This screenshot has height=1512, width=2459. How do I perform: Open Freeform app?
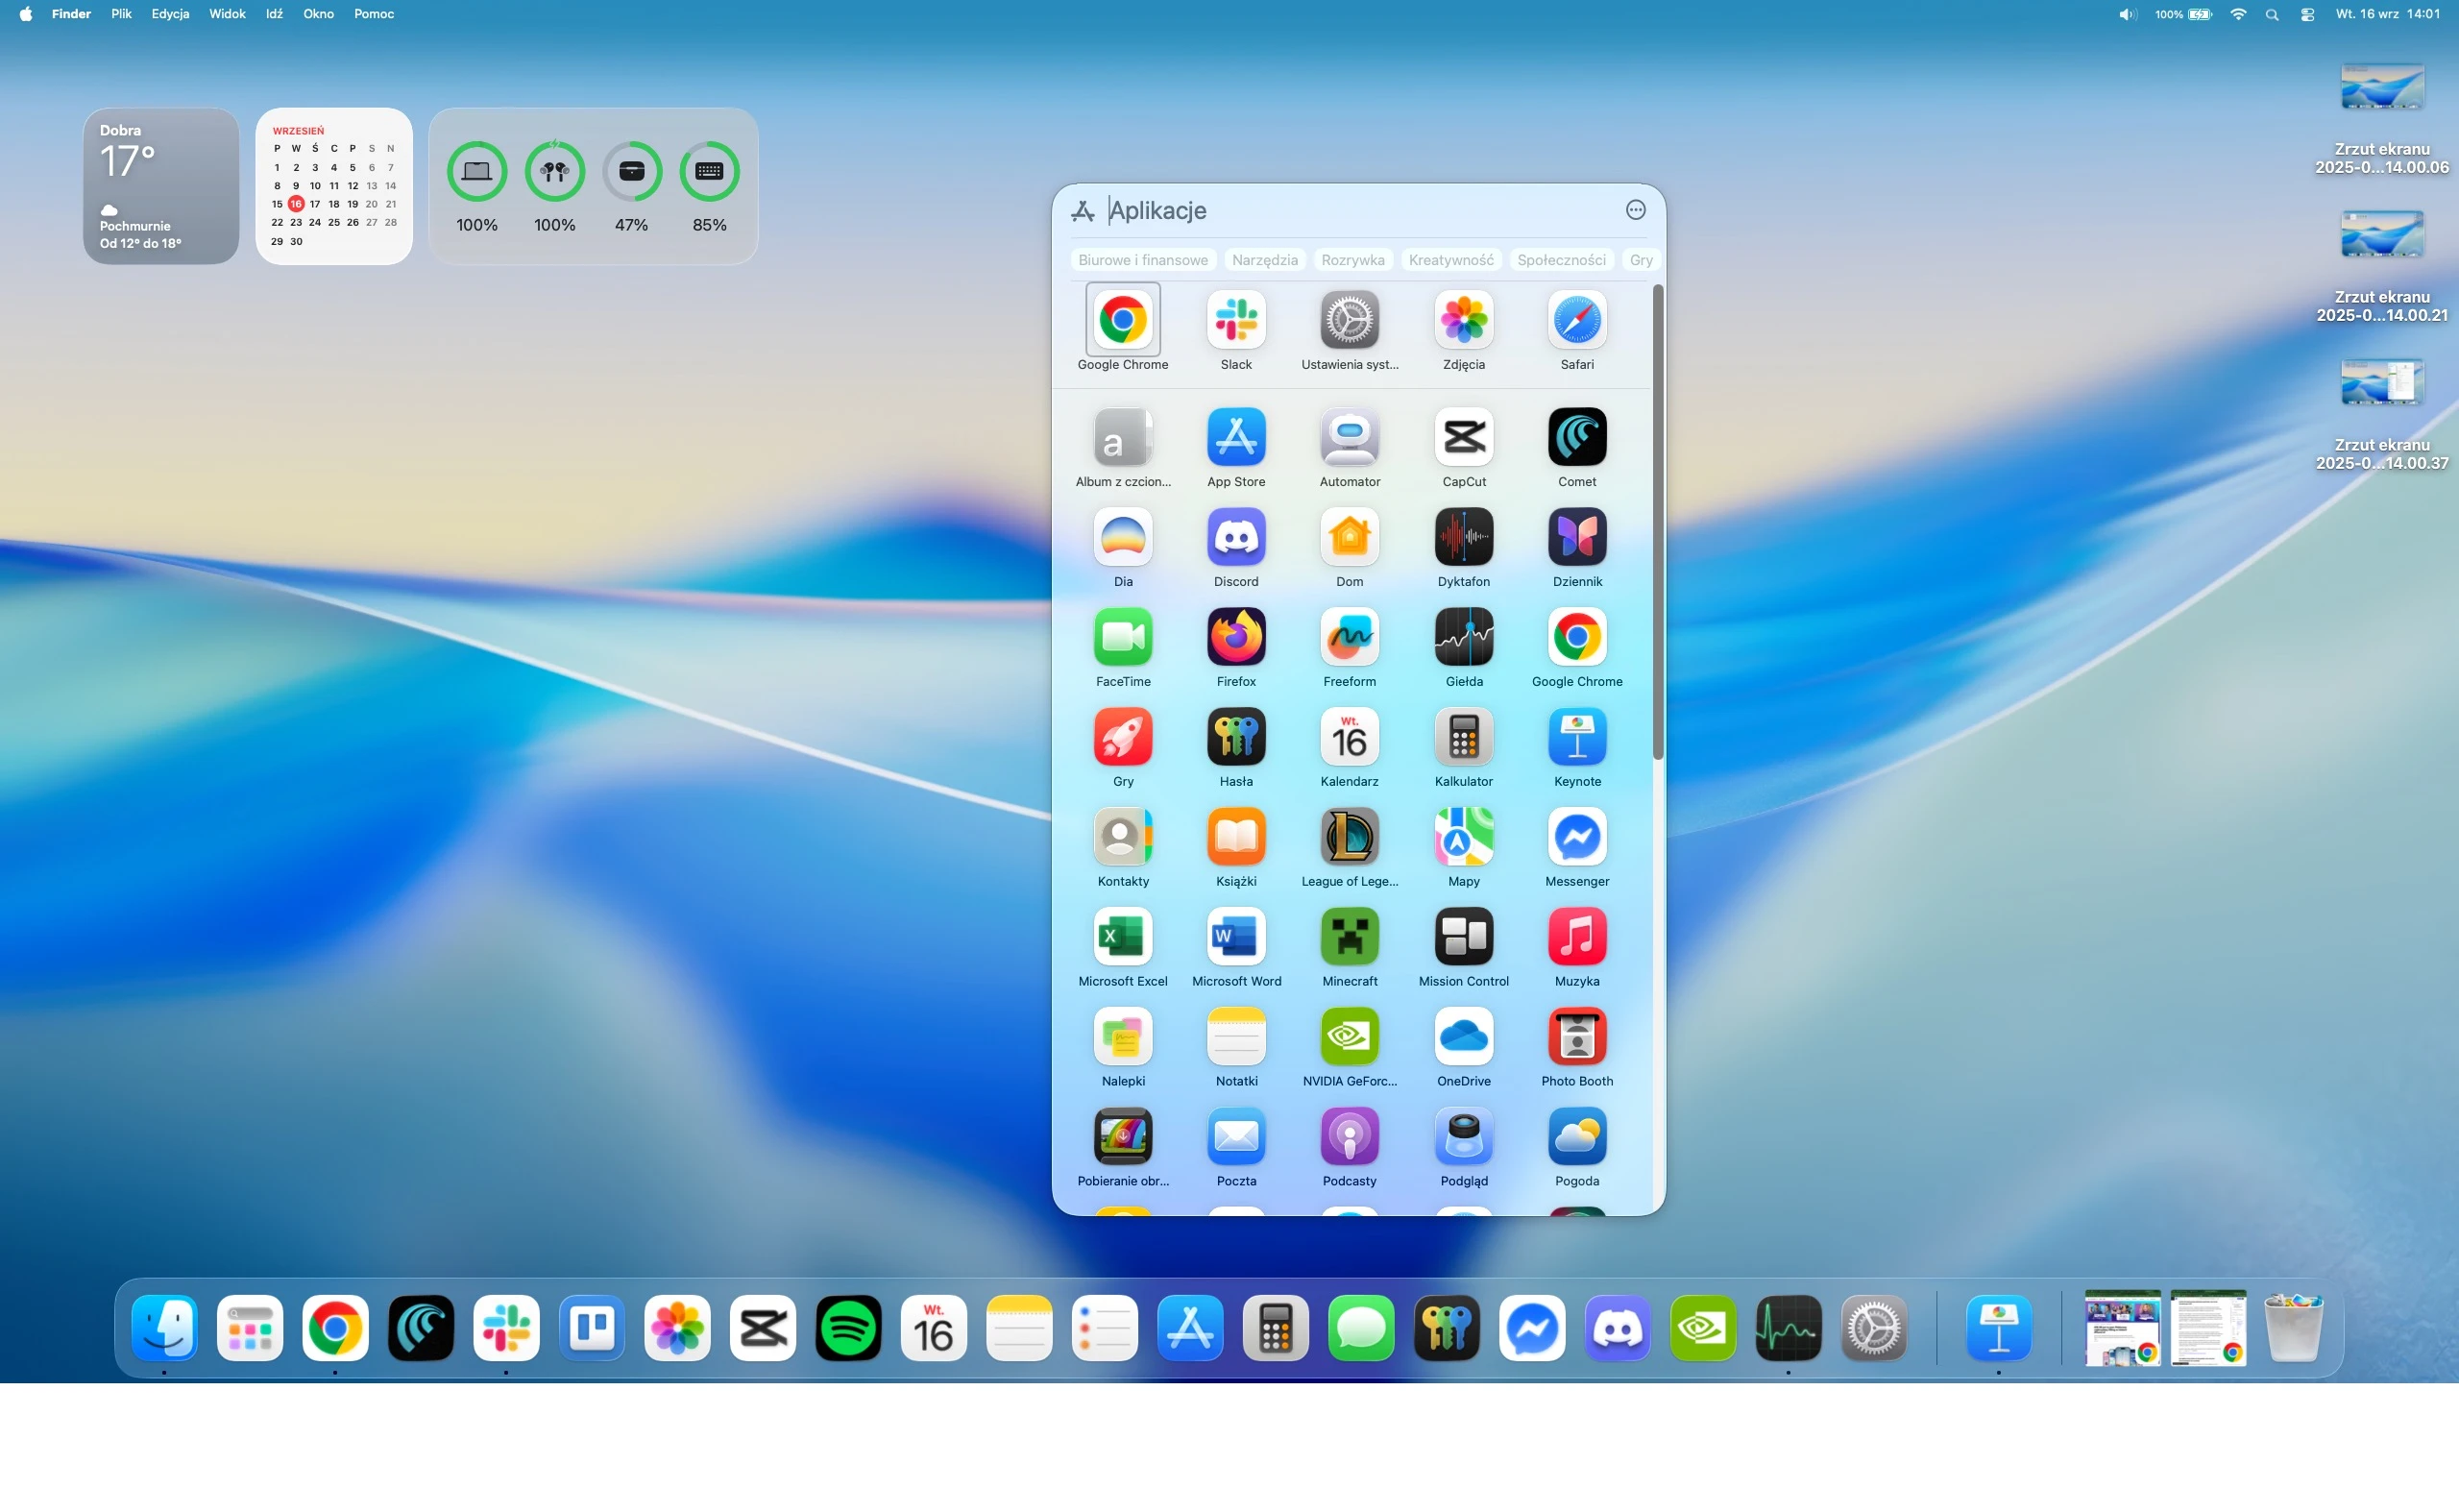pyautogui.click(x=1349, y=637)
